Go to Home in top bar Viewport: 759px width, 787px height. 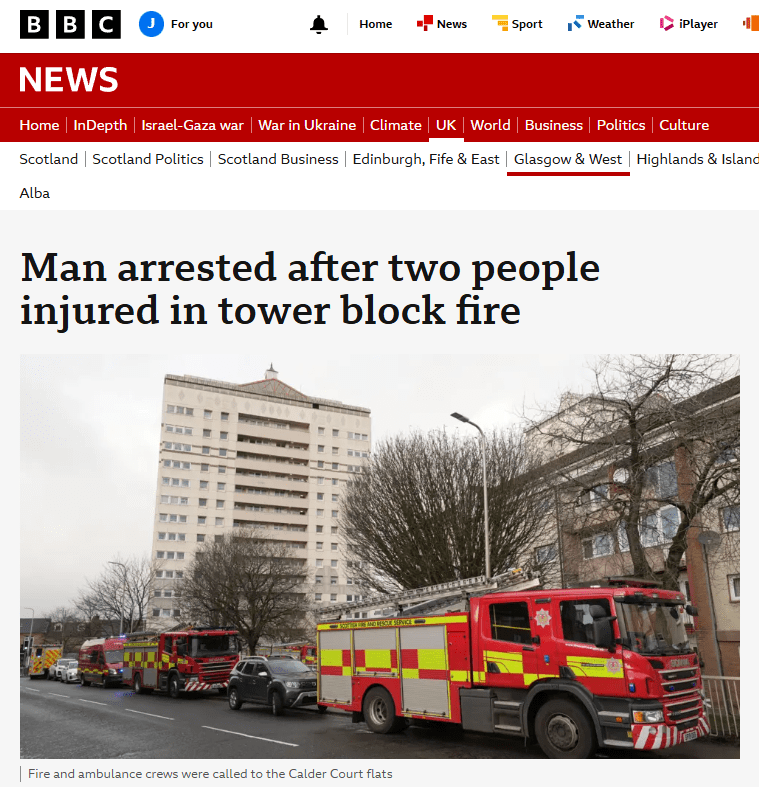tap(375, 24)
